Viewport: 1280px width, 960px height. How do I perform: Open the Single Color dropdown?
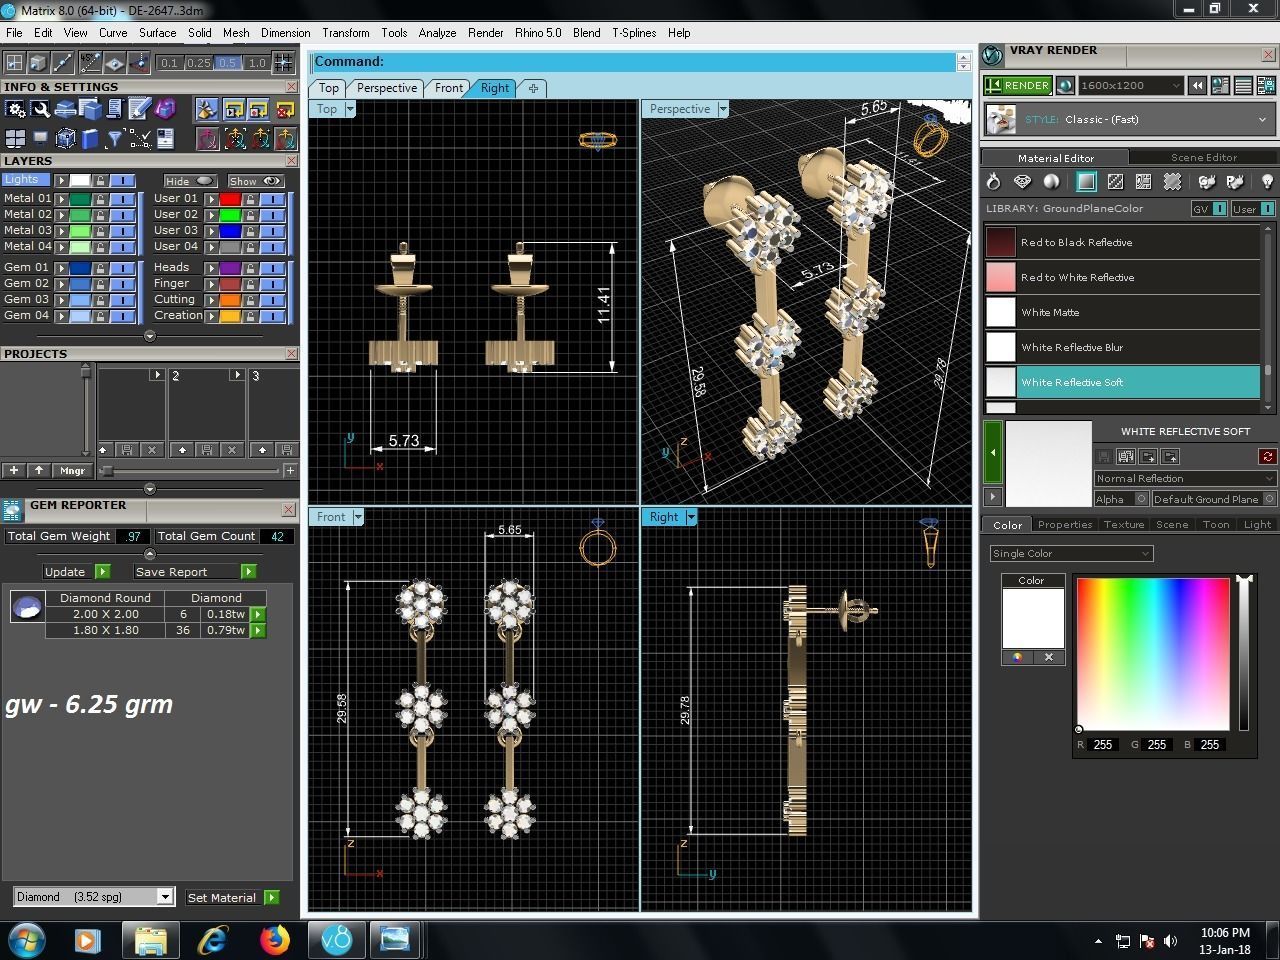click(1072, 553)
